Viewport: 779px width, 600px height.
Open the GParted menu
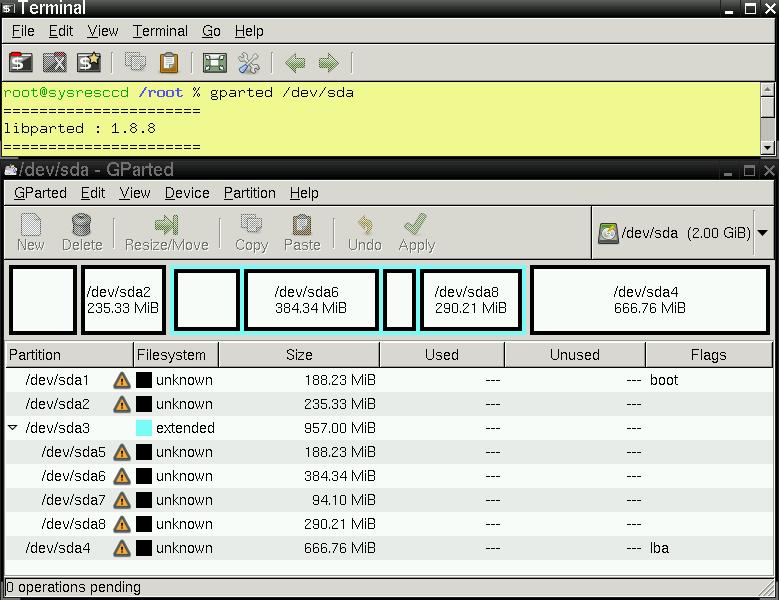40,193
